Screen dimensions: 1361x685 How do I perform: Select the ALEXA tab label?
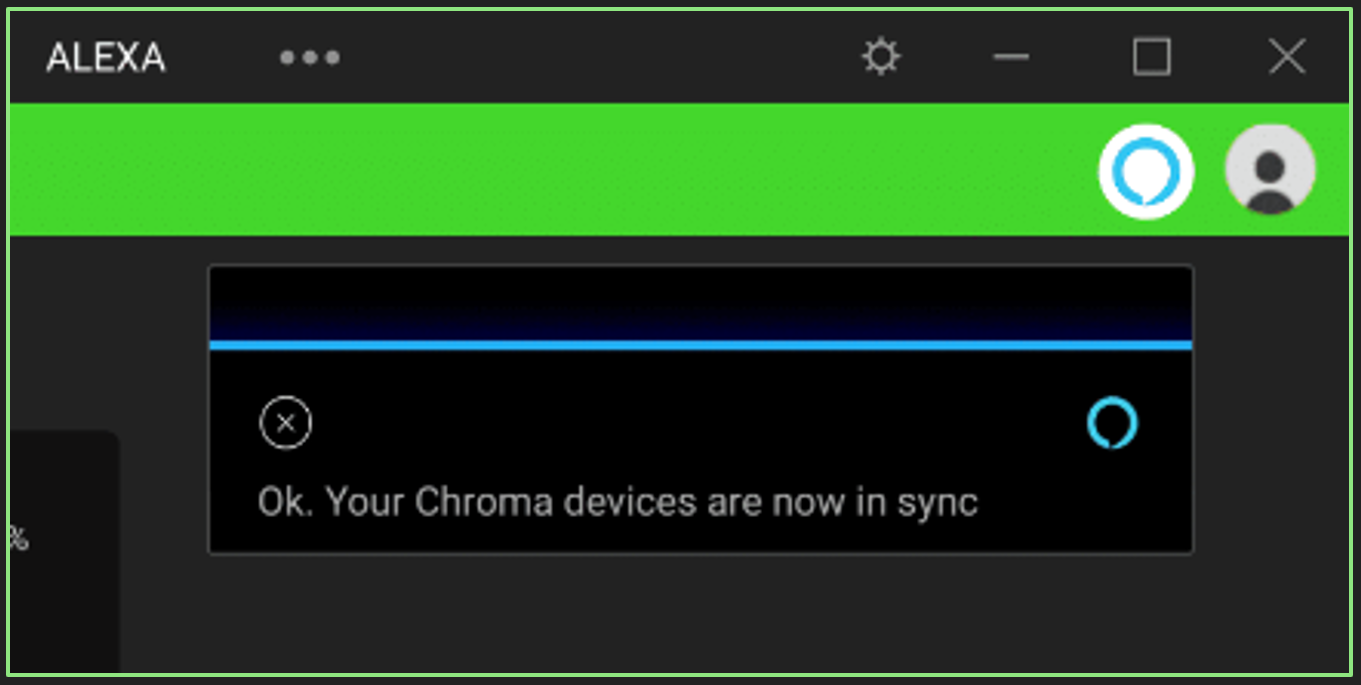pos(106,58)
